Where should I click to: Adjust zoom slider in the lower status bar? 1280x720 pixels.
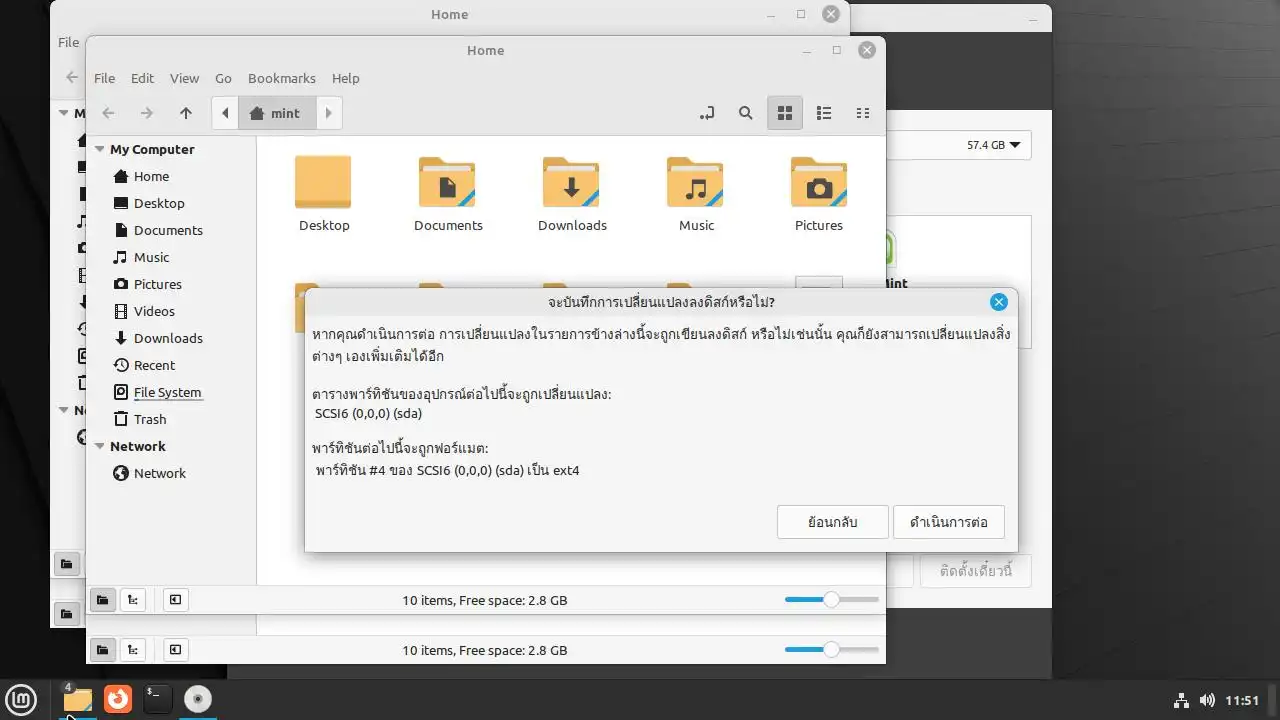click(831, 650)
